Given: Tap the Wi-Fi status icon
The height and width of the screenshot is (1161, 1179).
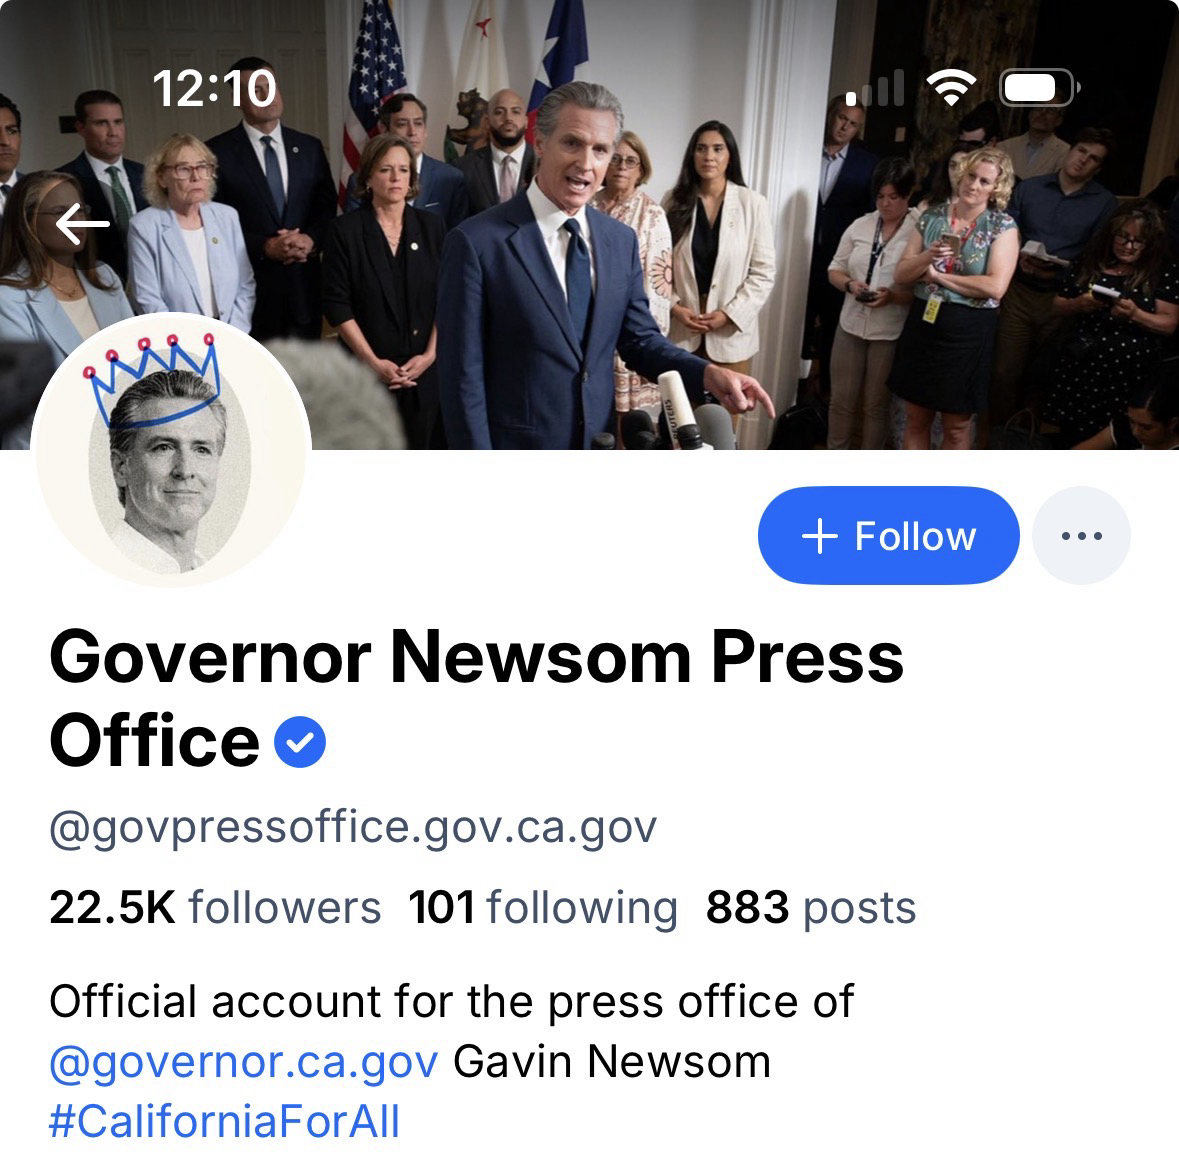Looking at the screenshot, I should pyautogui.click(x=951, y=87).
